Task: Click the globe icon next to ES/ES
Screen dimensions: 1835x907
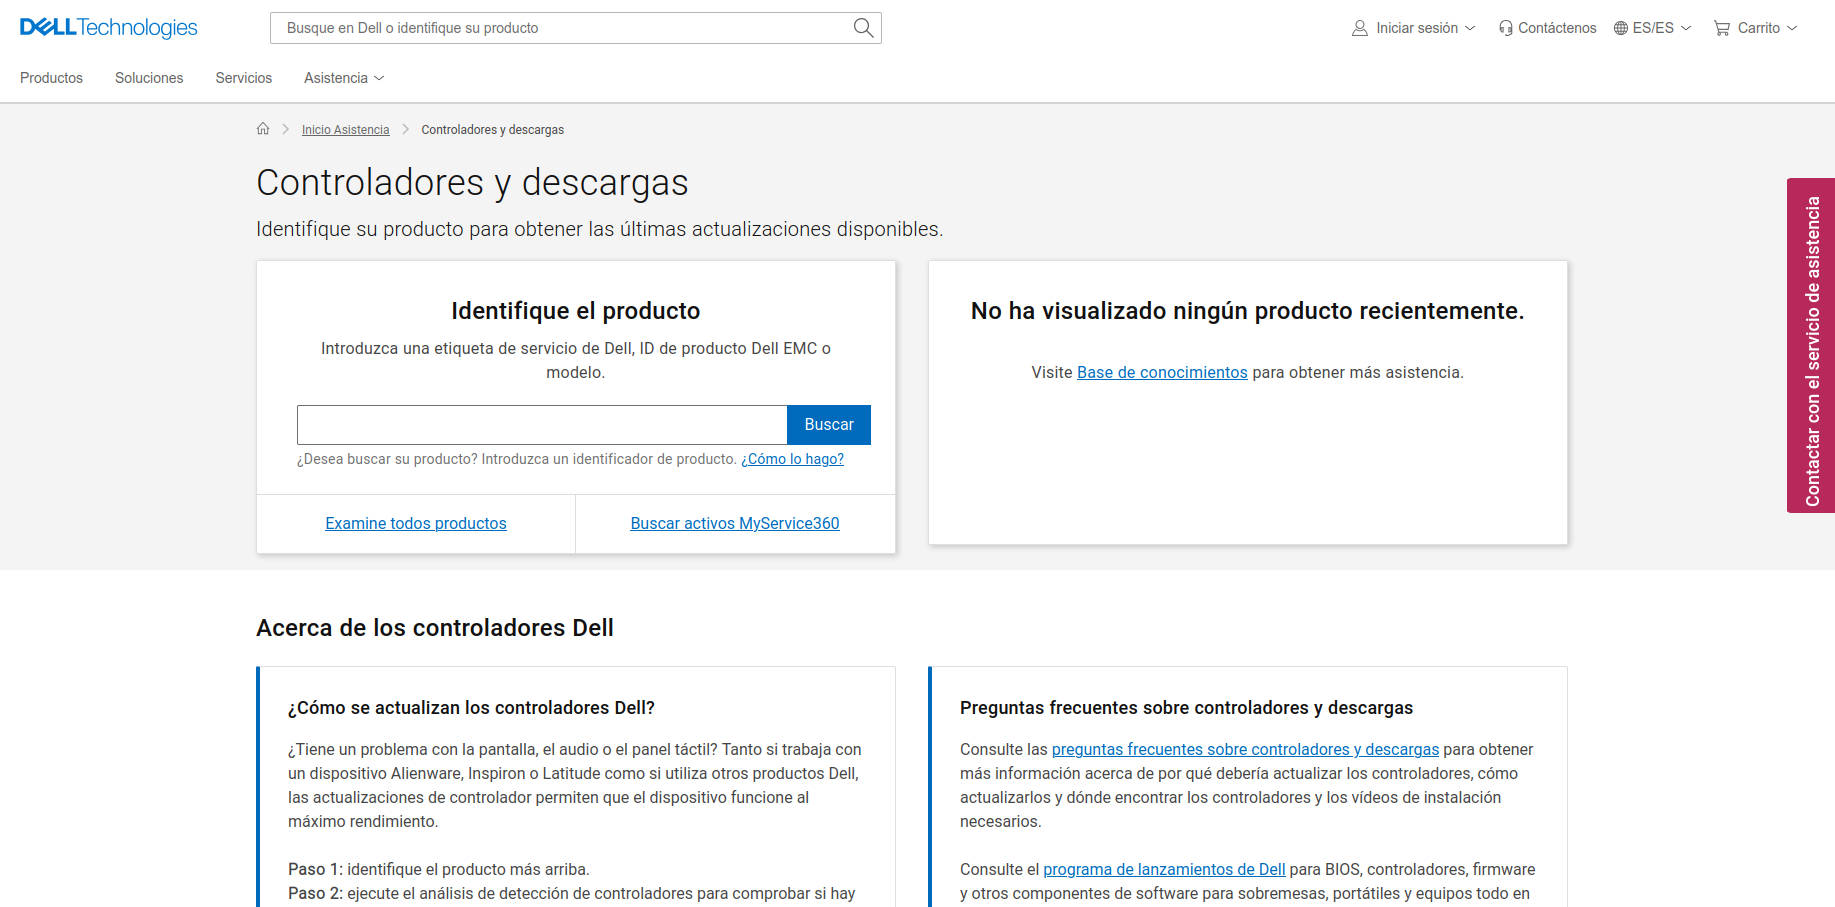Action: coord(1620,28)
